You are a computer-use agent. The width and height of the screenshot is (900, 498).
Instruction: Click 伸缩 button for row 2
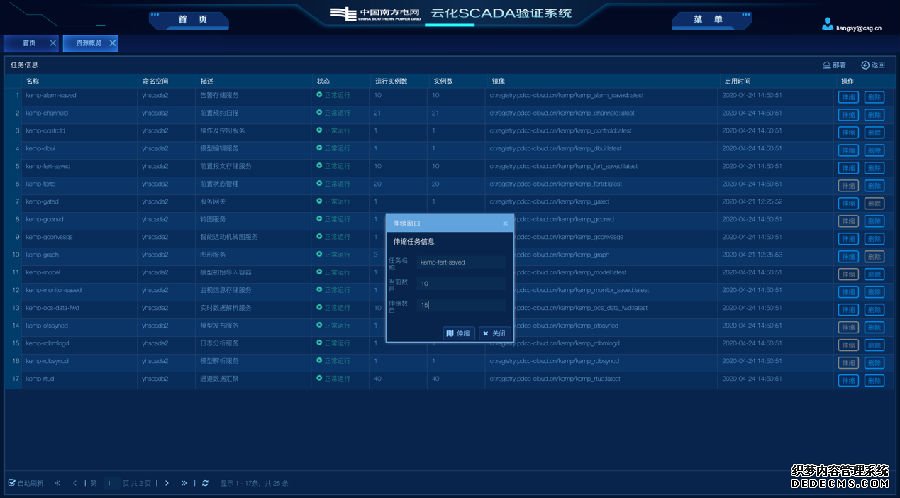[x=848, y=115]
